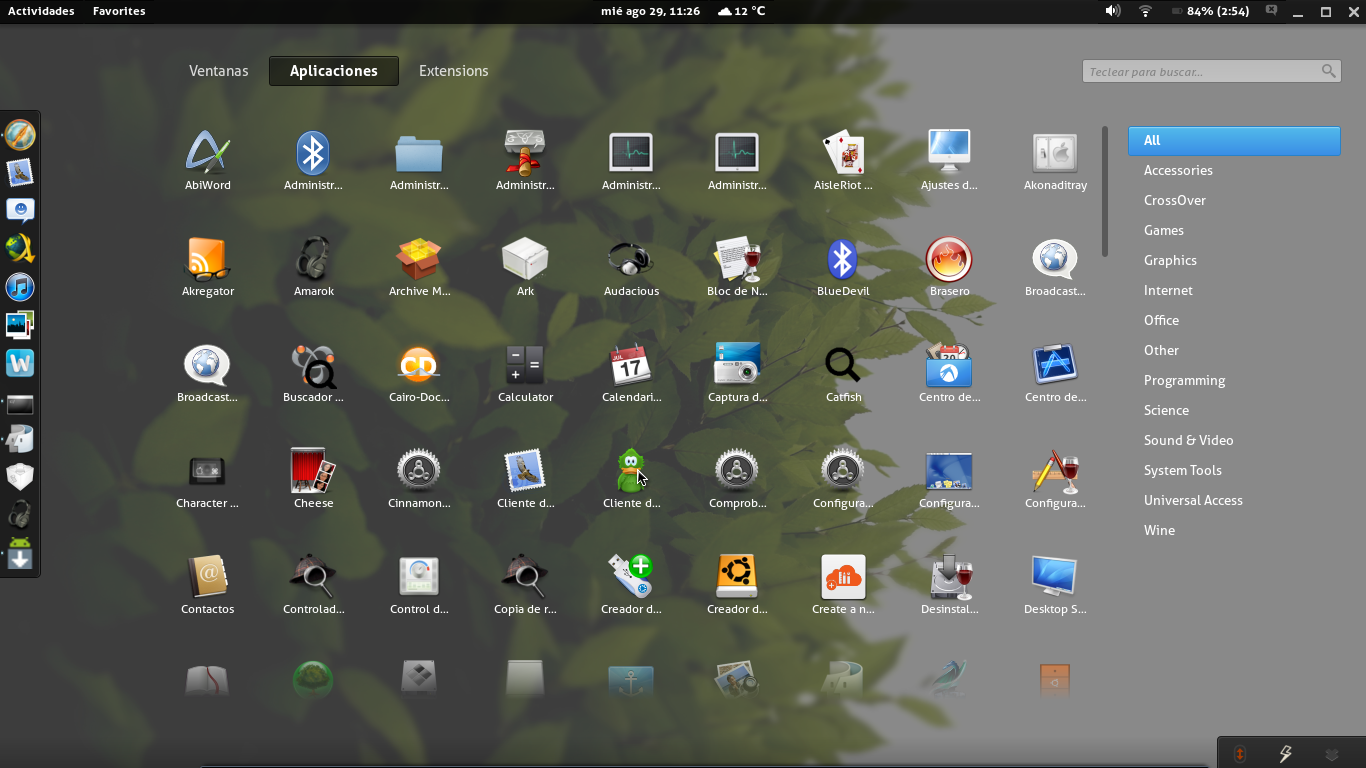
Task: Open Desktop Sharing settings app
Action: 1055,584
